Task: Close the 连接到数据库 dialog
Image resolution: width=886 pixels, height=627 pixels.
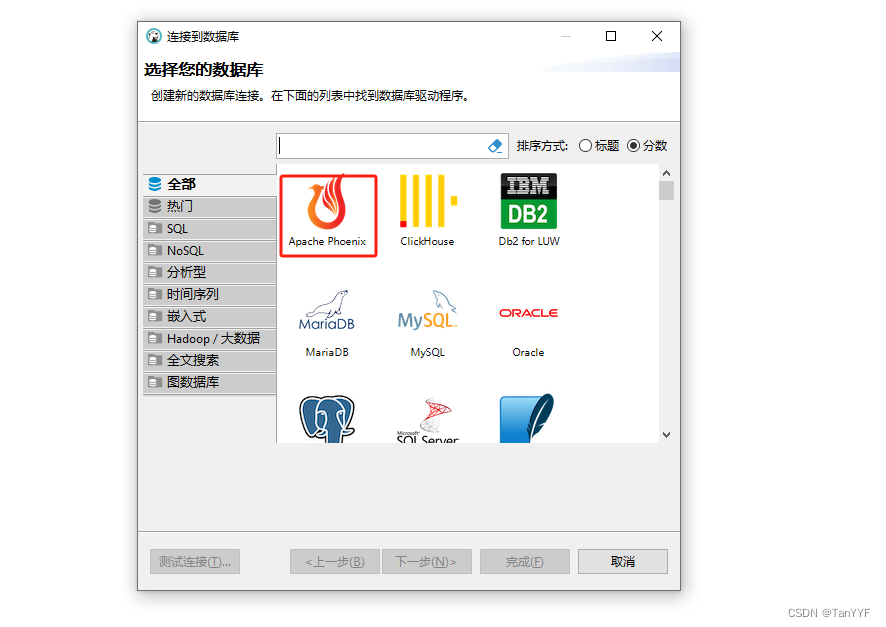Action: pyautogui.click(x=657, y=36)
